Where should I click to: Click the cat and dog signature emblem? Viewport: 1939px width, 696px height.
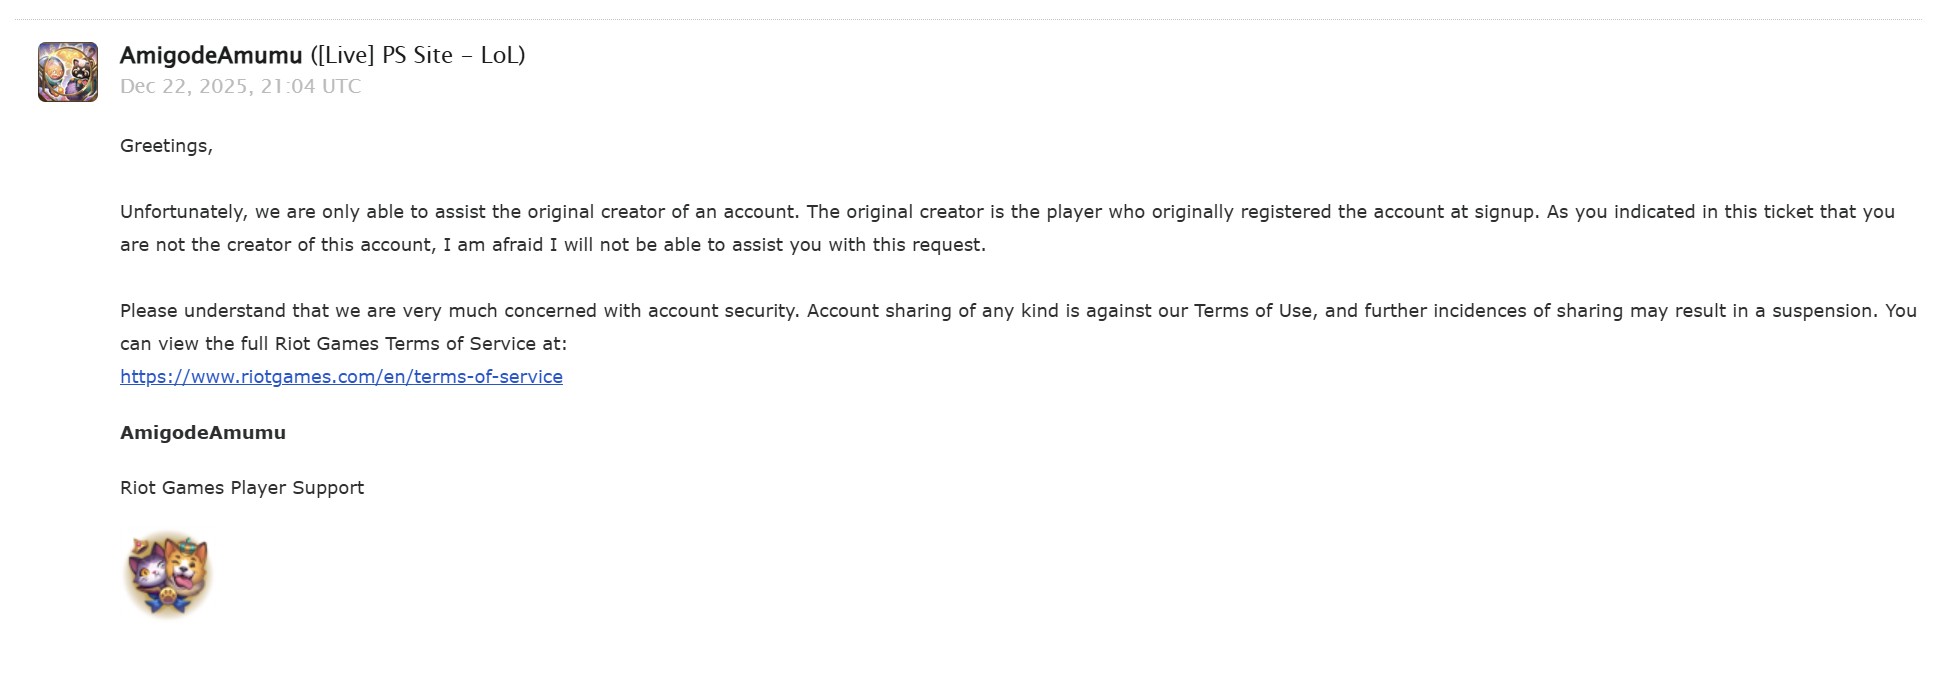(168, 574)
